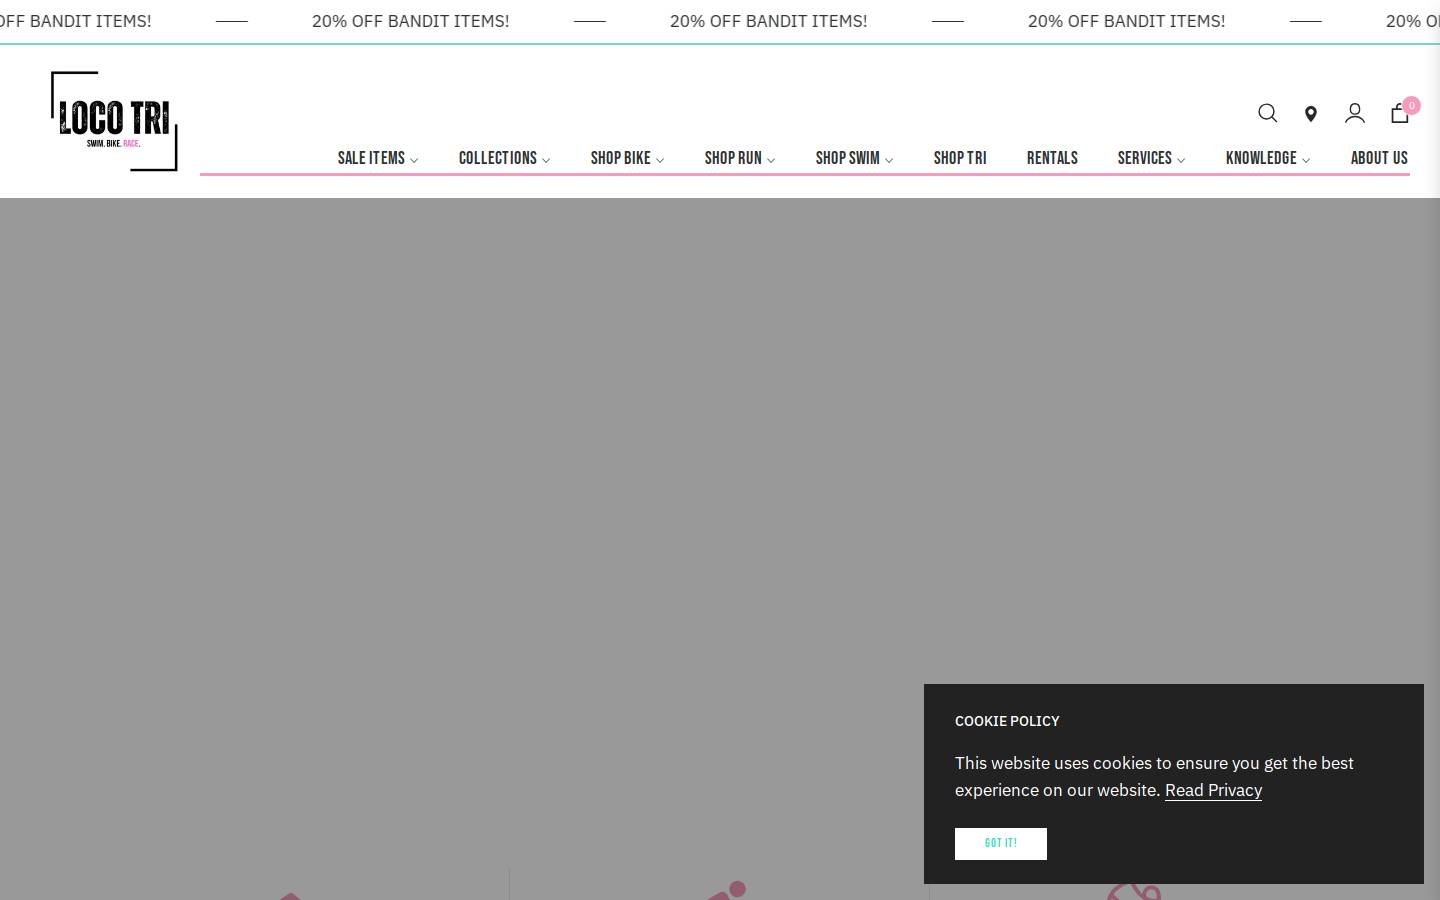
Task: Open the Read Privacy link
Action: click(x=1213, y=790)
